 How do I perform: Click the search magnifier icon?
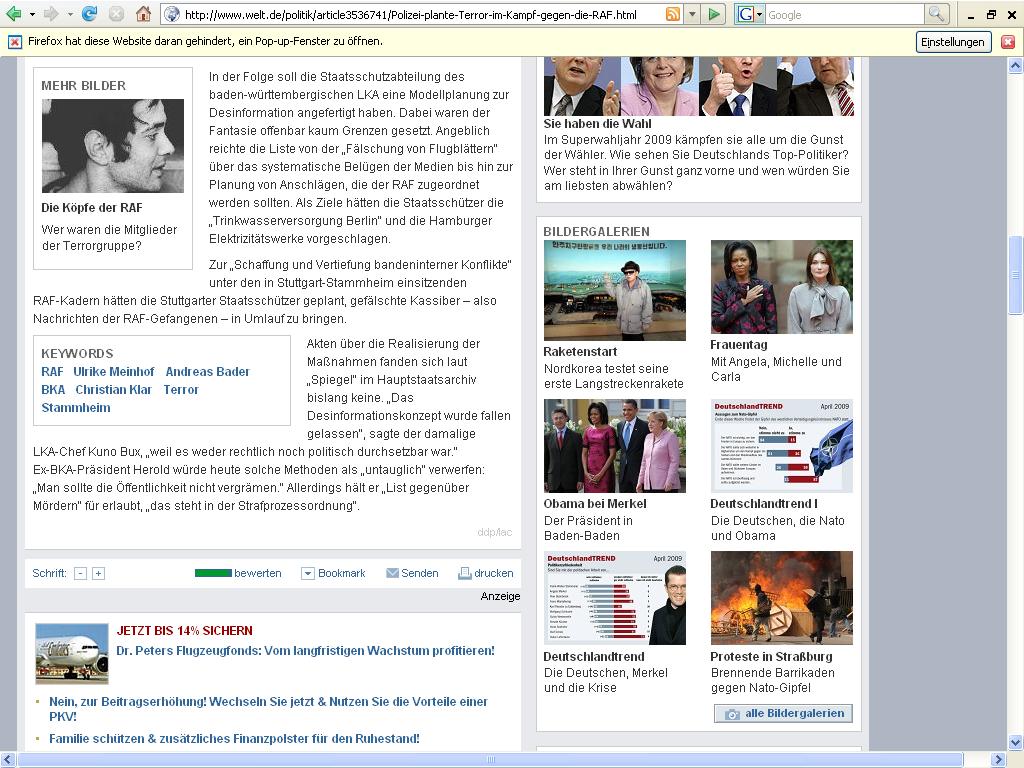[x=936, y=14]
